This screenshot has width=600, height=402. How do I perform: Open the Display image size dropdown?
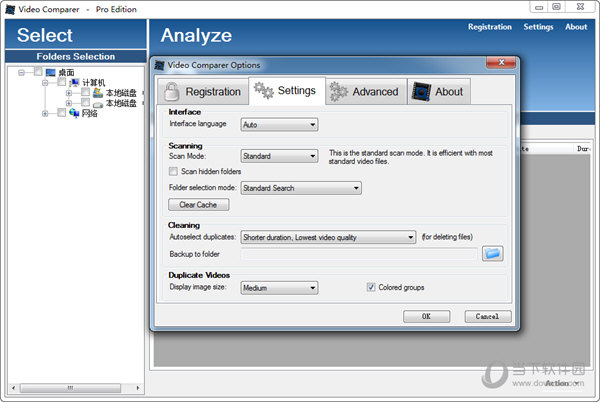[x=279, y=288]
